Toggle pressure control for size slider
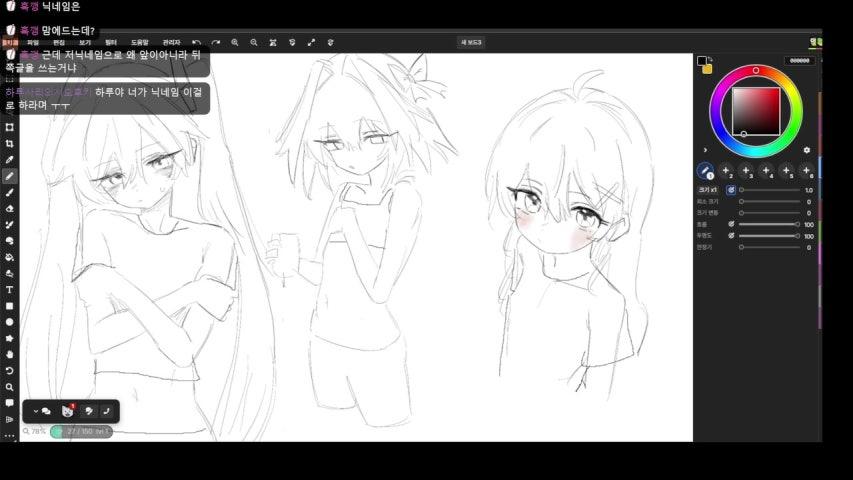Image resolution: width=853 pixels, height=480 pixels. click(731, 190)
